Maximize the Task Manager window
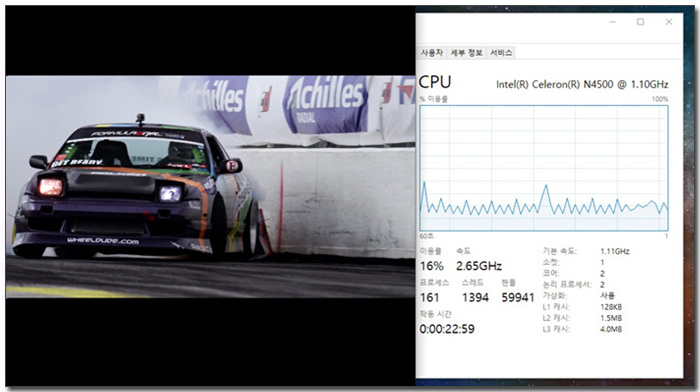Screen dimensions: 700x392 [640, 22]
